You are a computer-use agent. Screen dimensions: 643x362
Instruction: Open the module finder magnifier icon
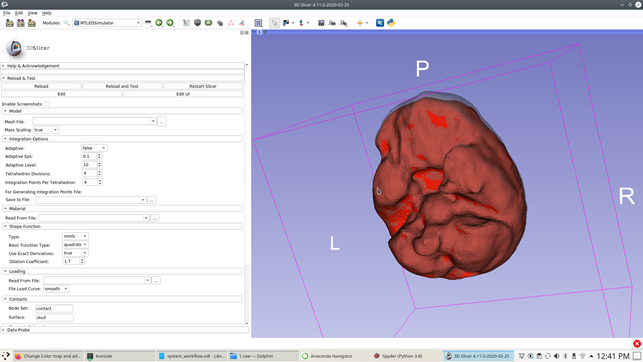[x=66, y=23]
